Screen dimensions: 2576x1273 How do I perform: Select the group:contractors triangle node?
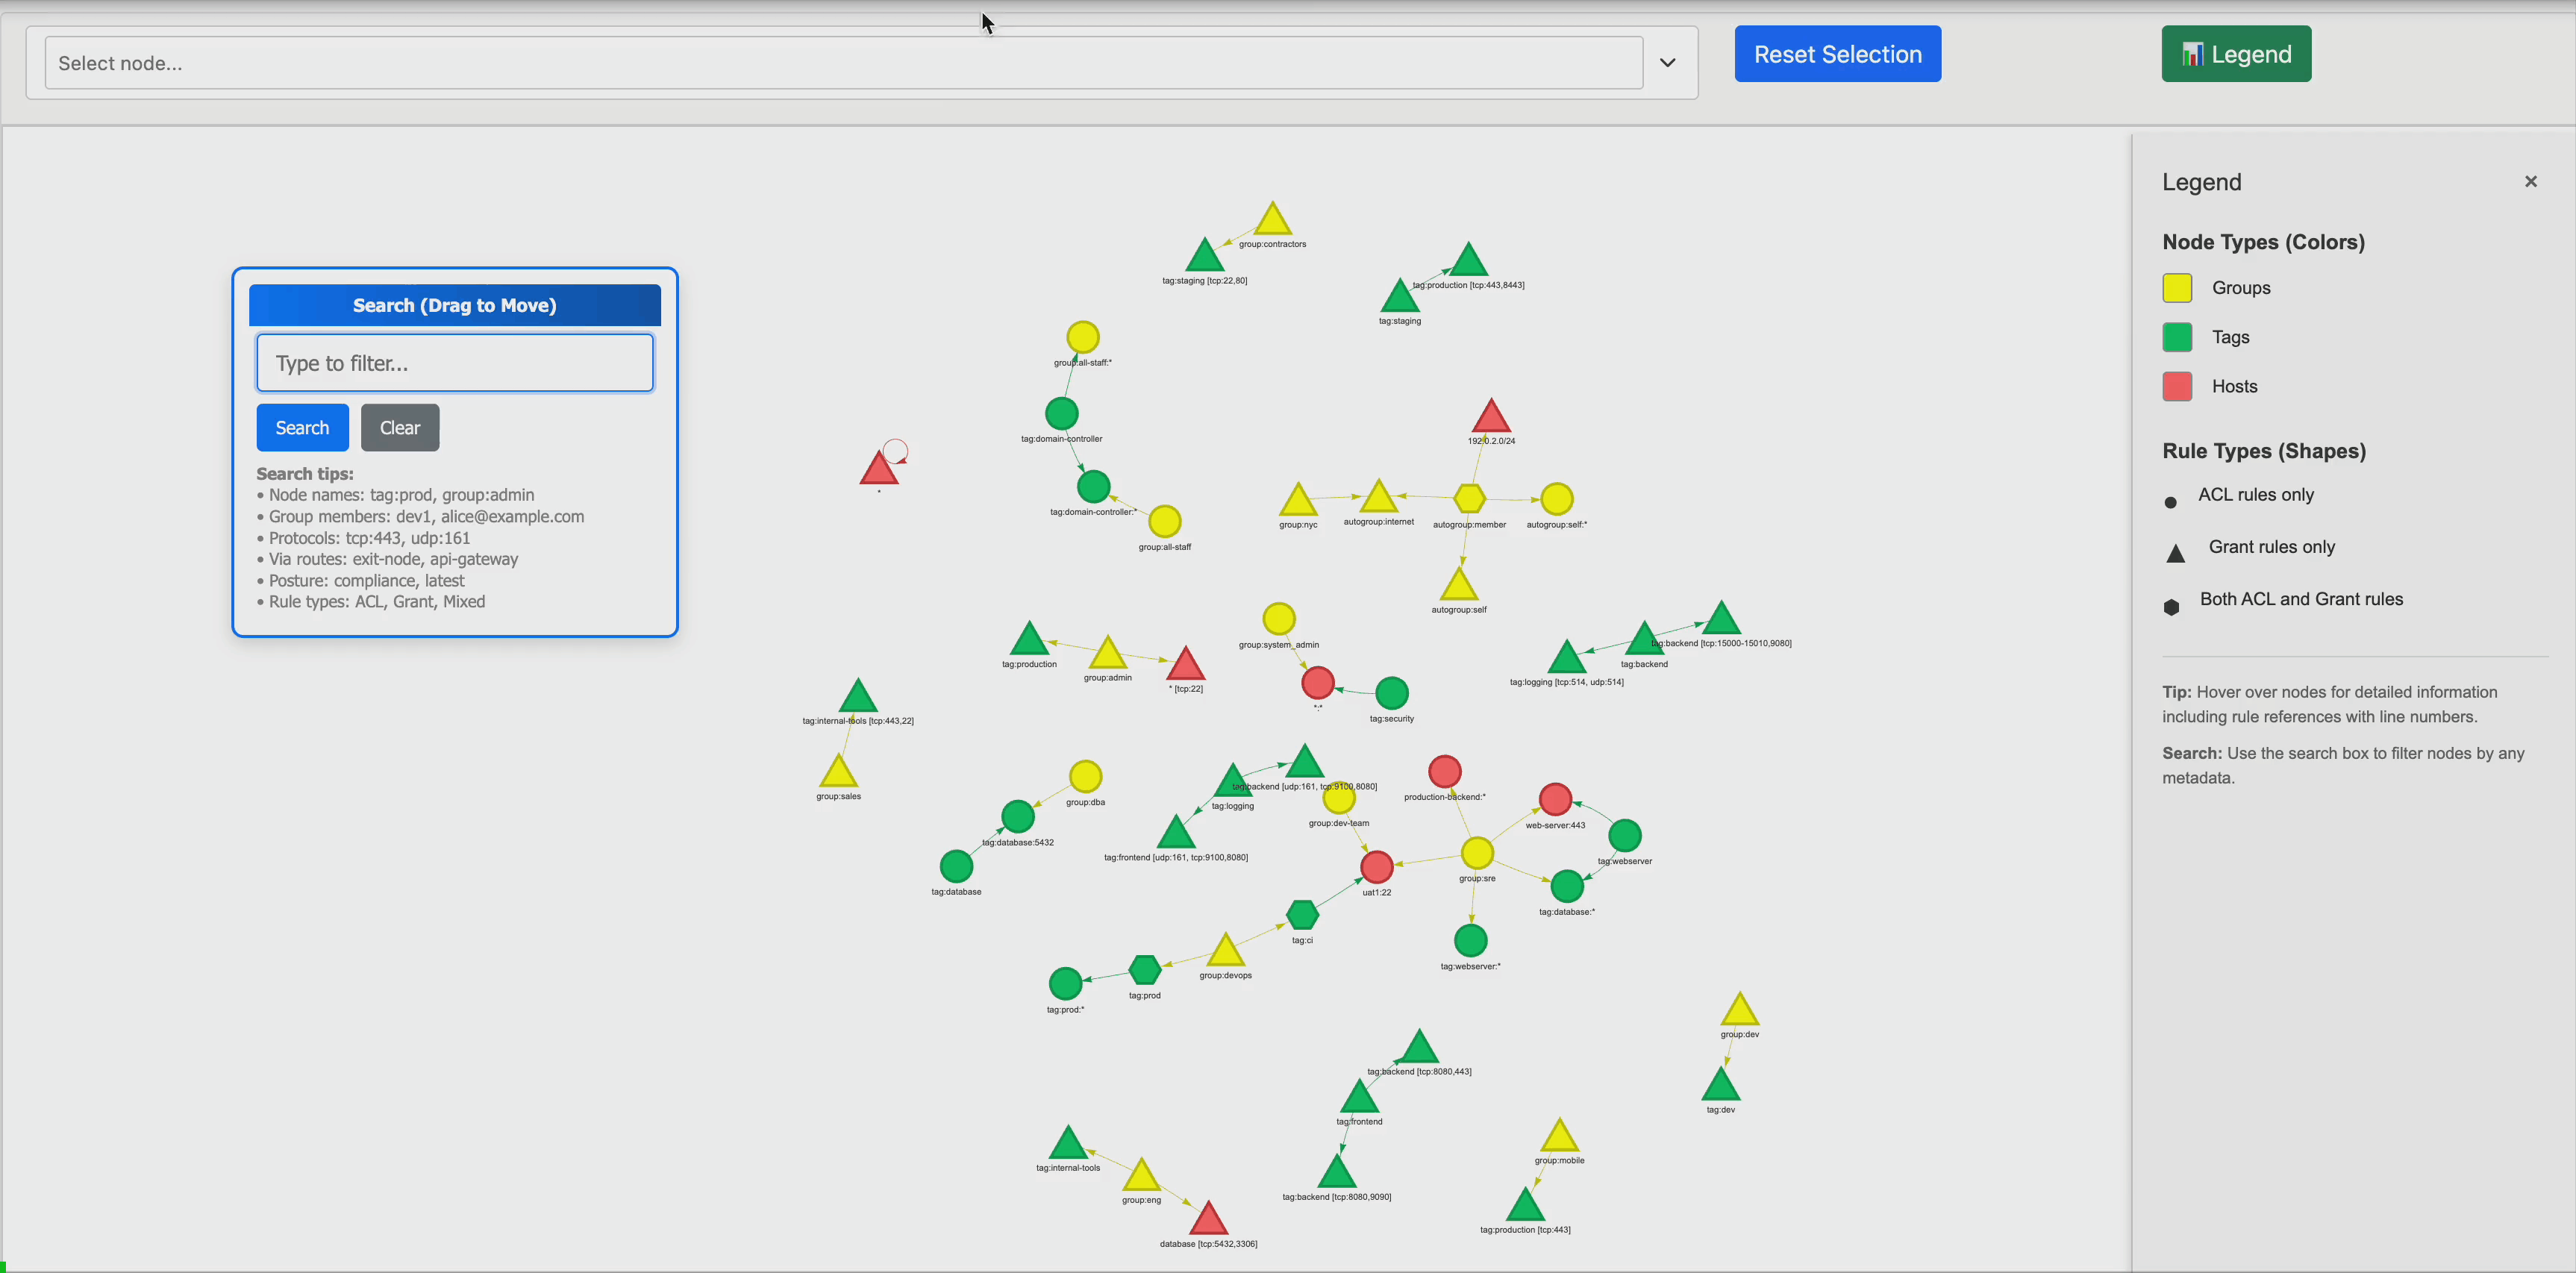tap(1273, 219)
